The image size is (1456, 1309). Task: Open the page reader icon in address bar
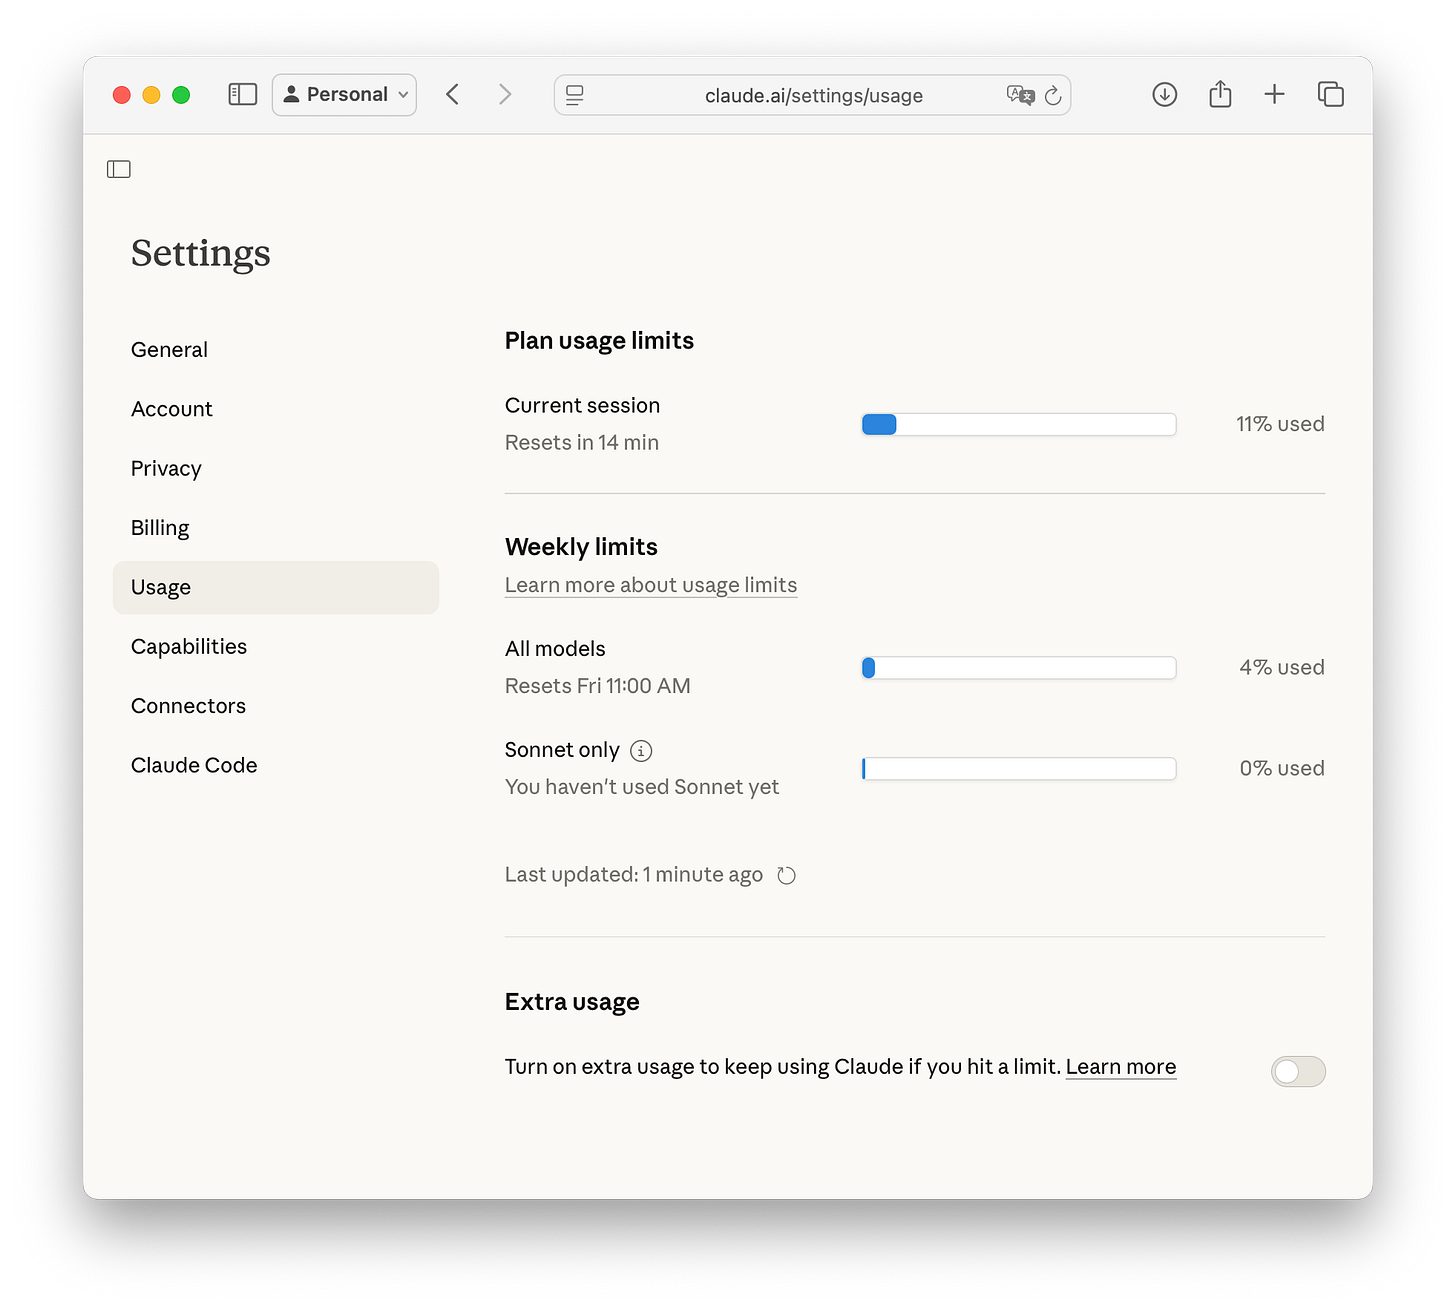tap(575, 95)
